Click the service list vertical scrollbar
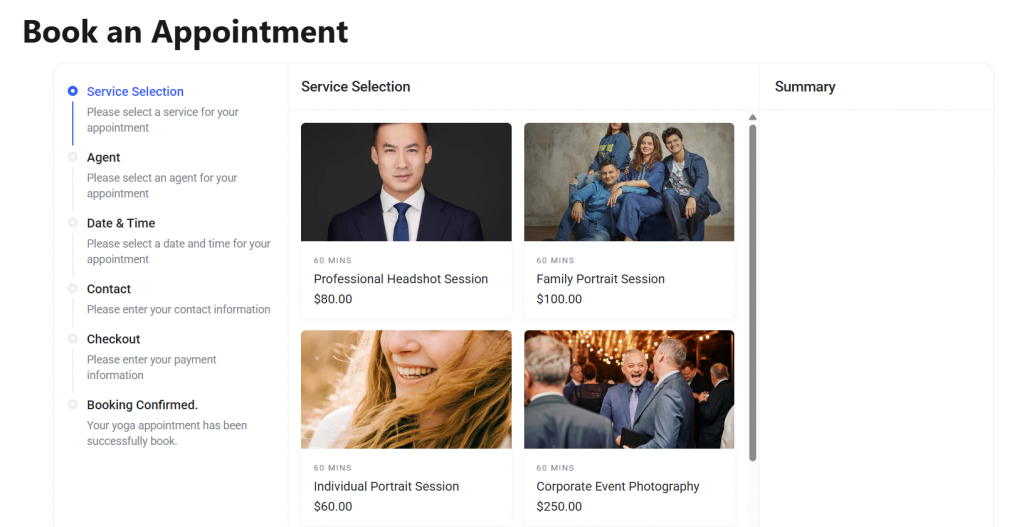Screen dimensions: 1024x527 753,290
